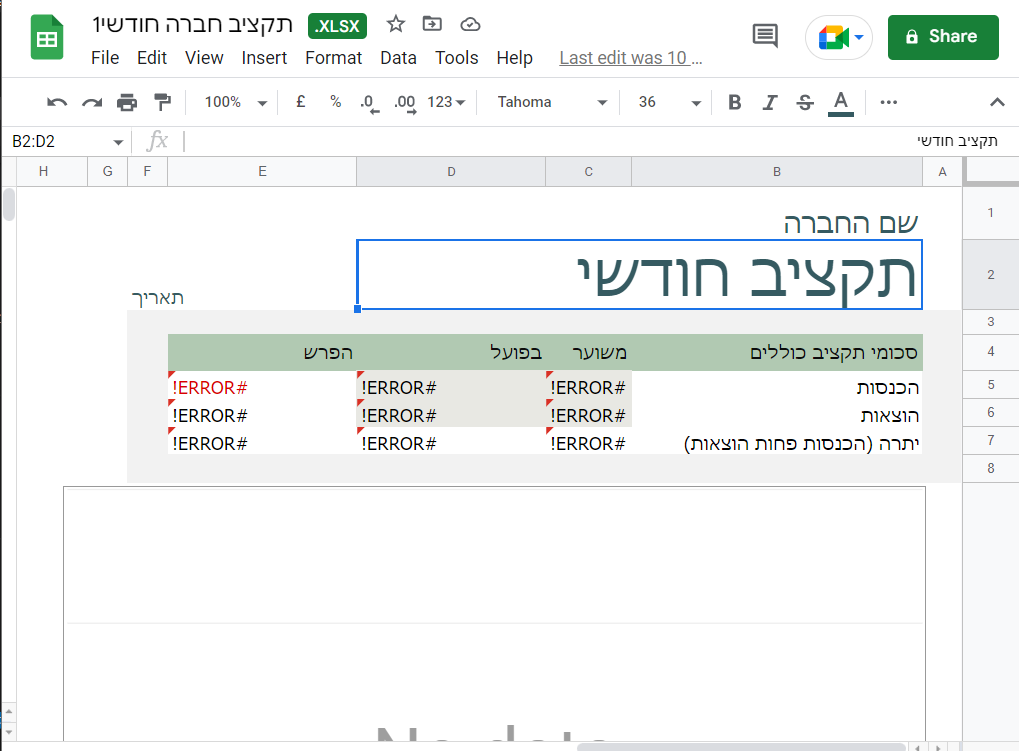Image resolution: width=1019 pixels, height=751 pixels.
Task: Open more number formats 123 dropdown
Action: 446,103
